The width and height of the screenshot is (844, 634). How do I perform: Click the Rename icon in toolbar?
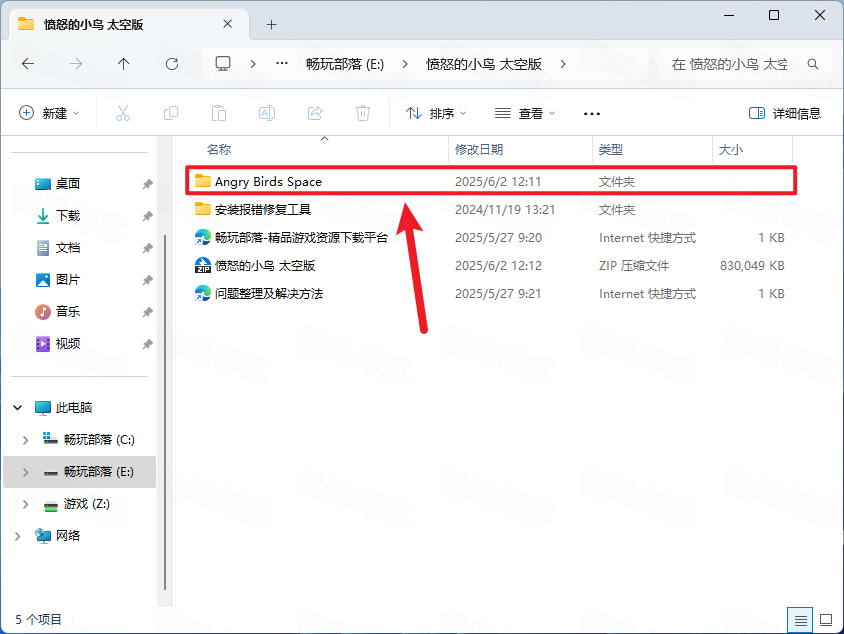point(267,113)
